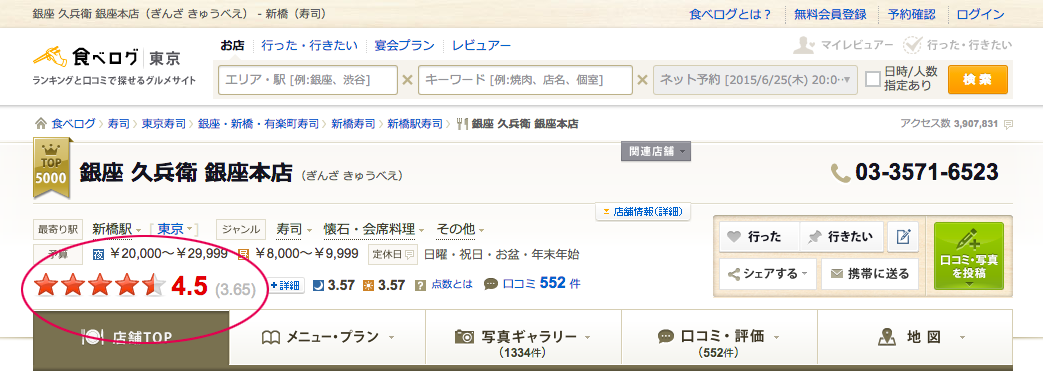This screenshot has height=380, width=1043.
Task: Click 新橋駅寿司 breadcrumb link
Action: [415, 124]
